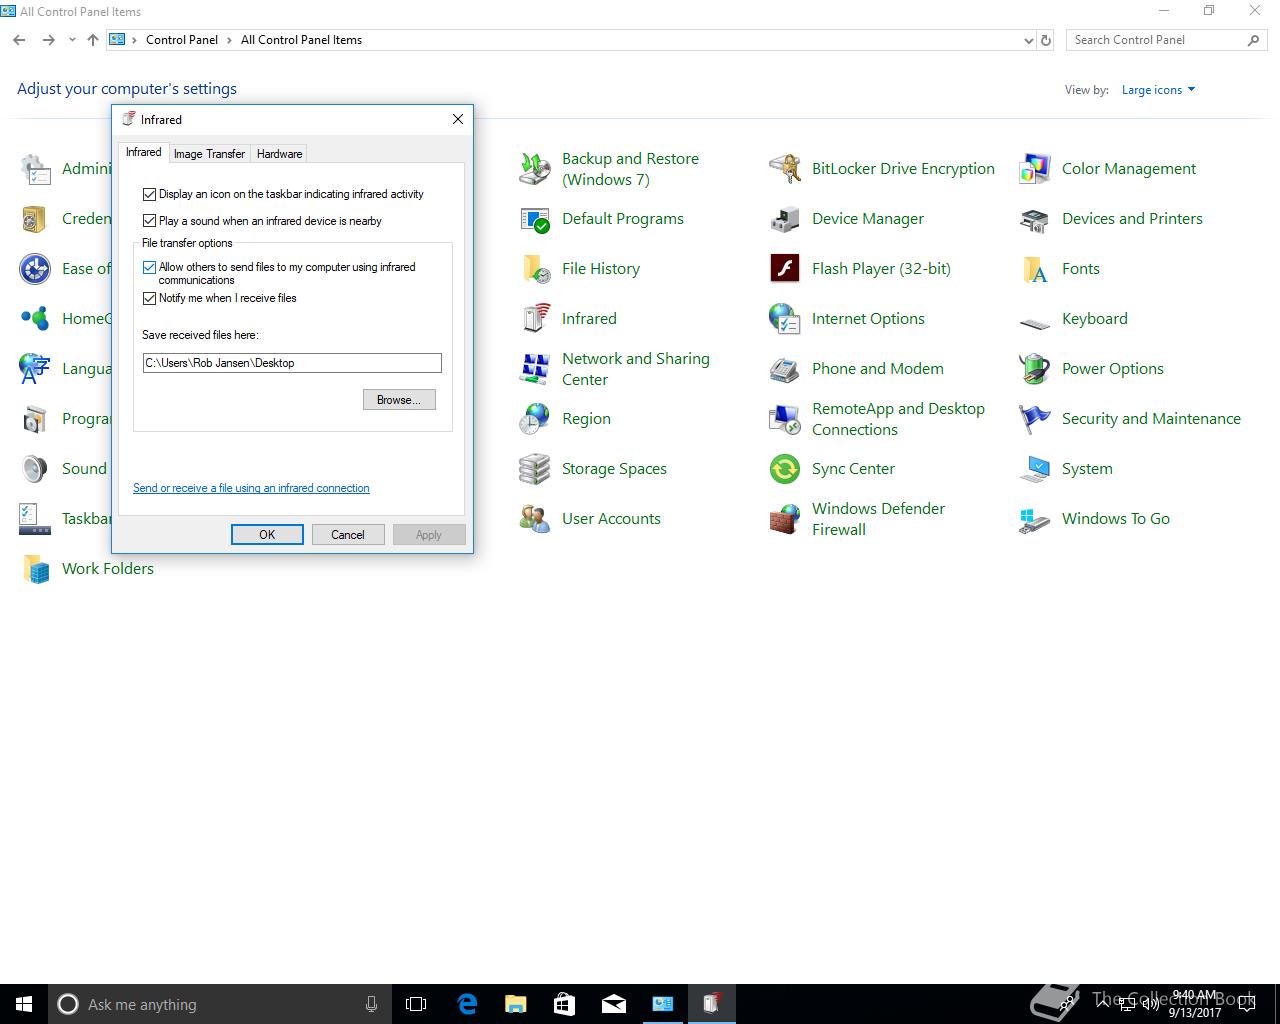
Task: Open the Store from the taskbar
Action: pyautogui.click(x=564, y=1004)
